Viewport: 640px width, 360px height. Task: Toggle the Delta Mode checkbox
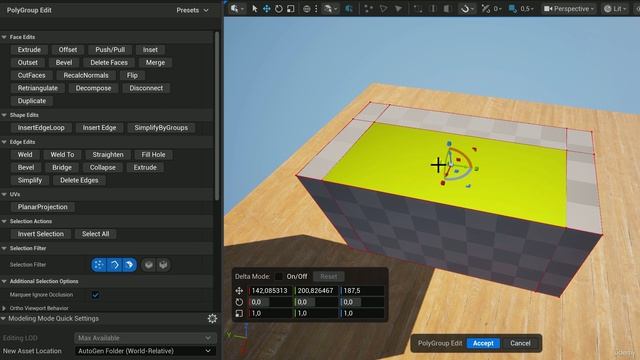279,276
